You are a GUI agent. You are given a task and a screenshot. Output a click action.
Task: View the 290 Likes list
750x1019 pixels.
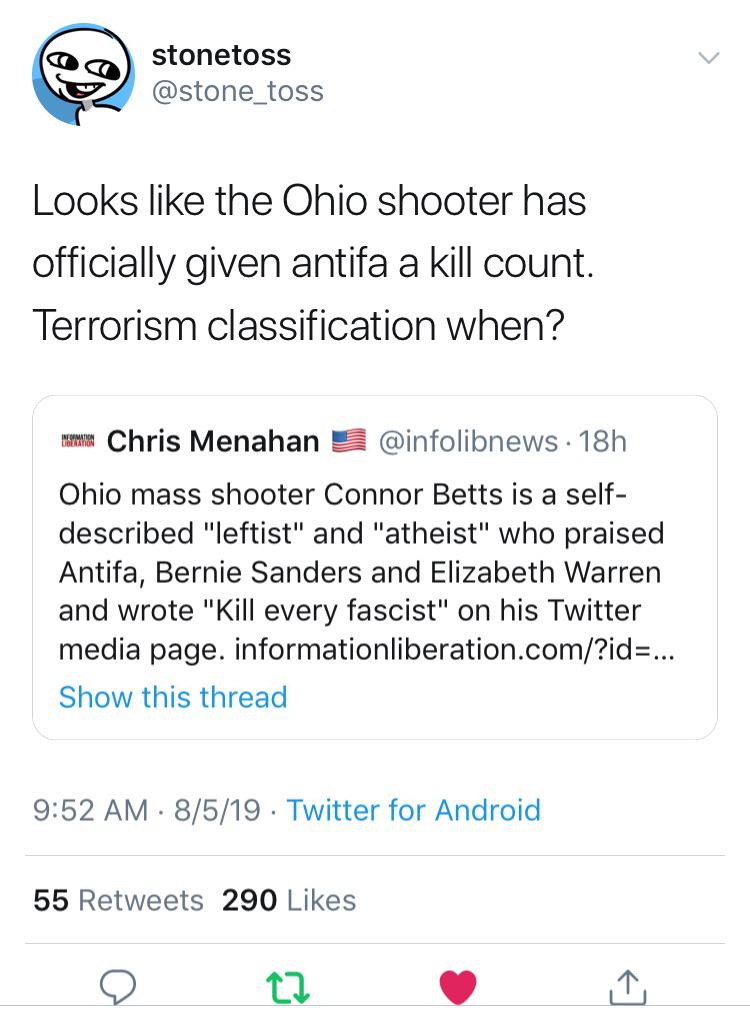point(289,900)
